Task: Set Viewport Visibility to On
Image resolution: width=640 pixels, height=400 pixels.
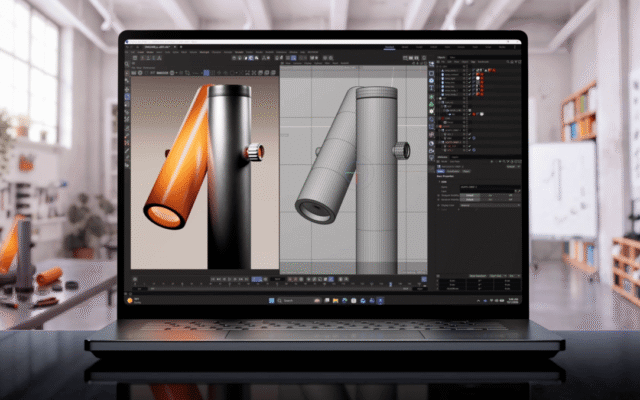Action: (x=490, y=196)
